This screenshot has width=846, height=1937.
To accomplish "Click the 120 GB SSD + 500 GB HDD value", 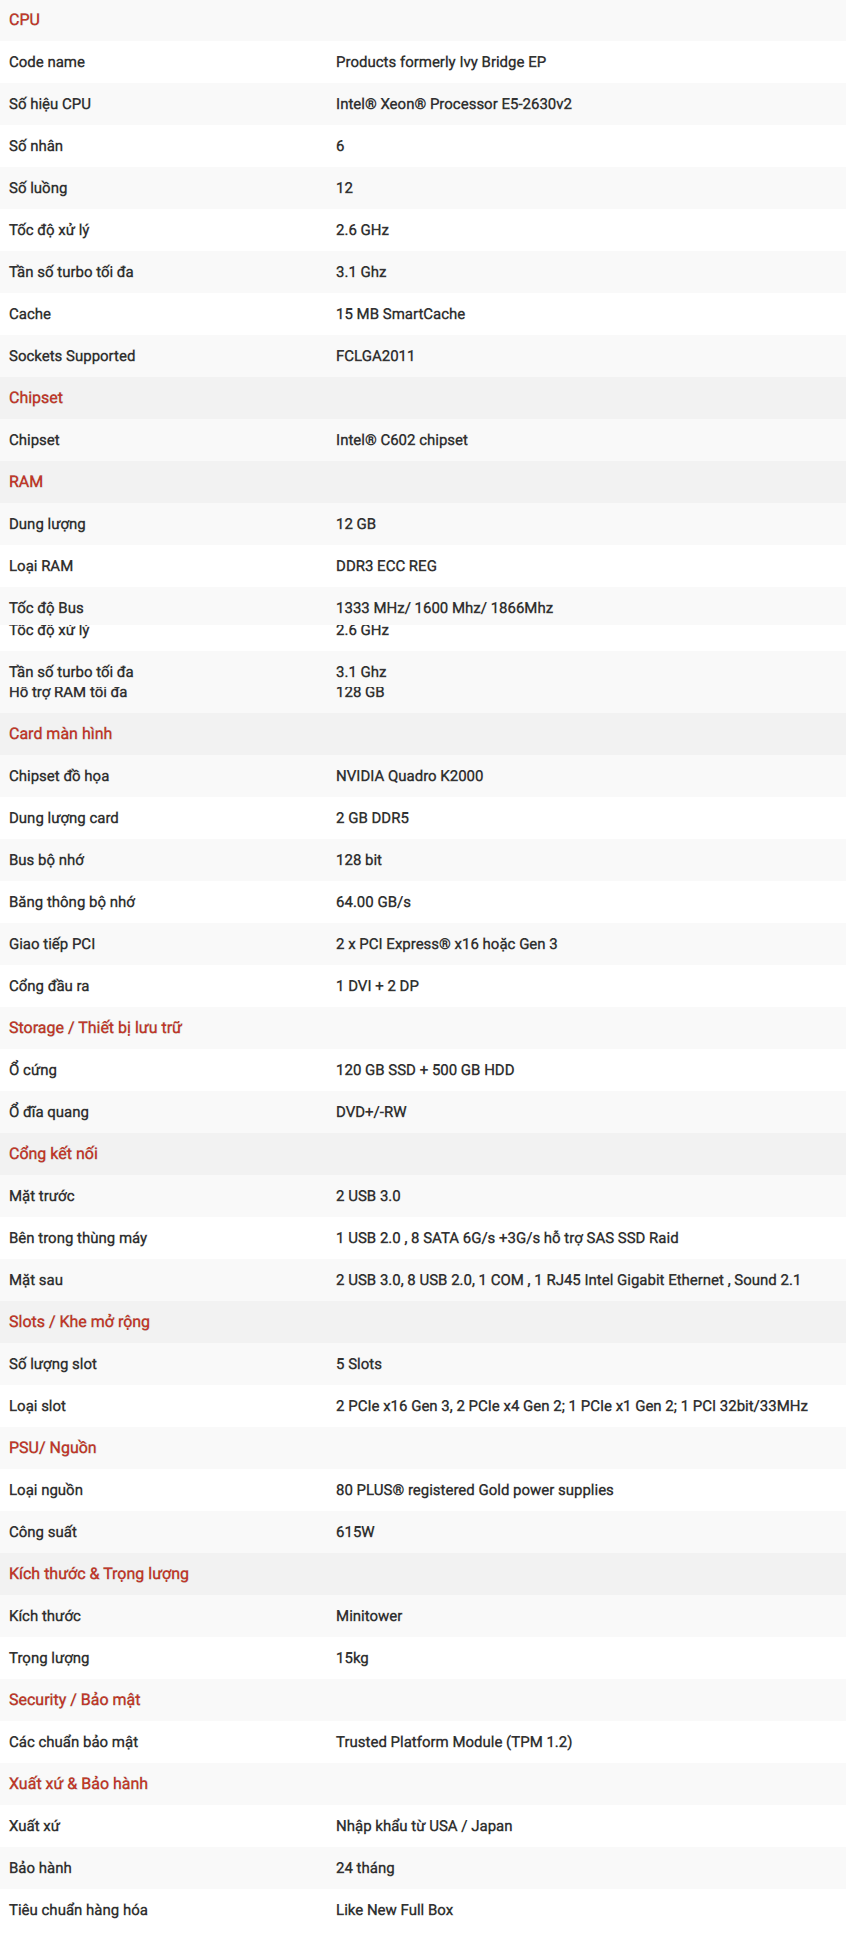I will (x=425, y=1070).
